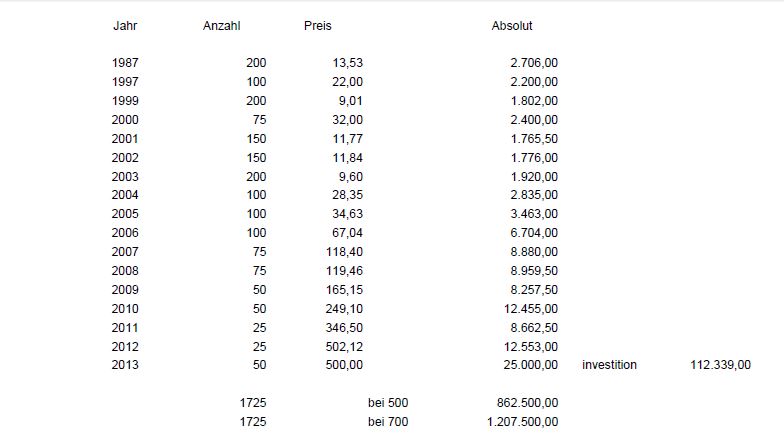
Task: Click the Preis header cell
Action: click(x=317, y=26)
